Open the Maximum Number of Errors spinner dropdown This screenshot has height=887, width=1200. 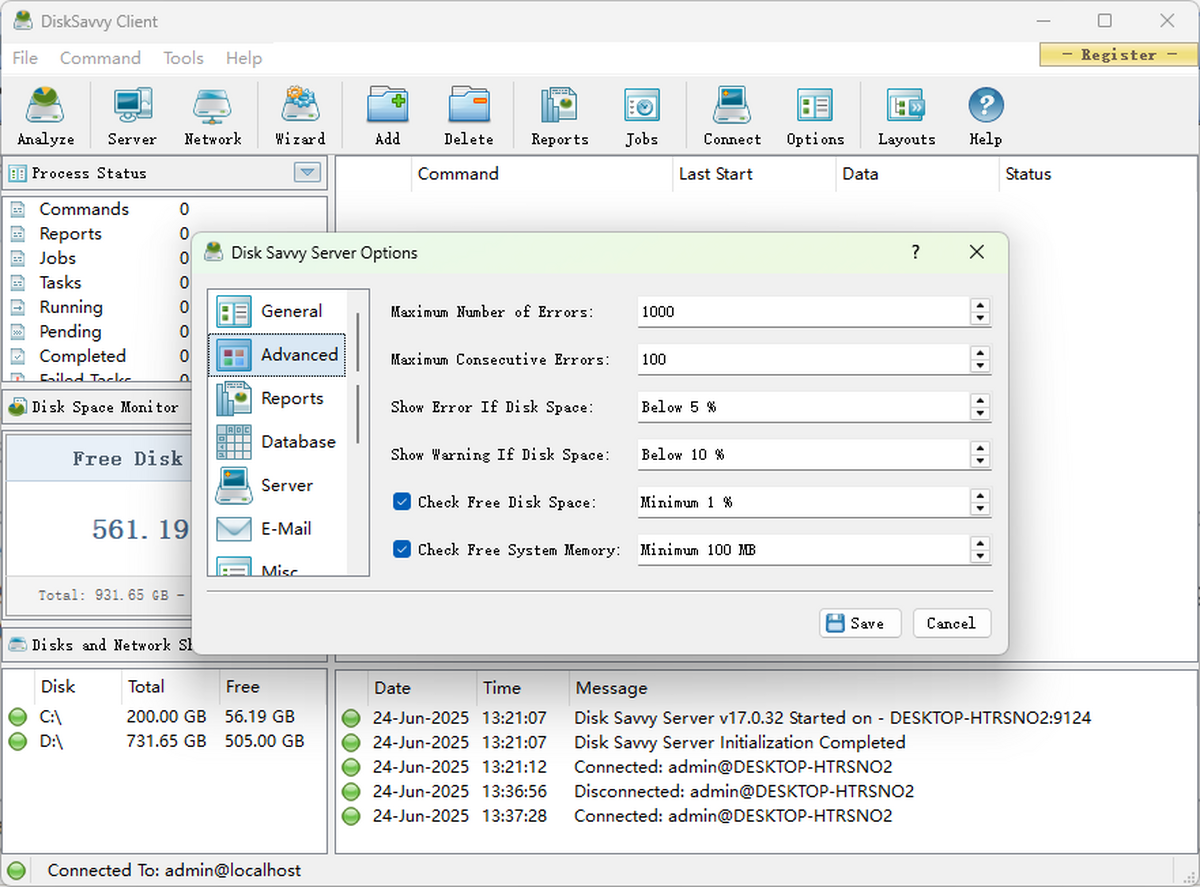[x=978, y=311]
